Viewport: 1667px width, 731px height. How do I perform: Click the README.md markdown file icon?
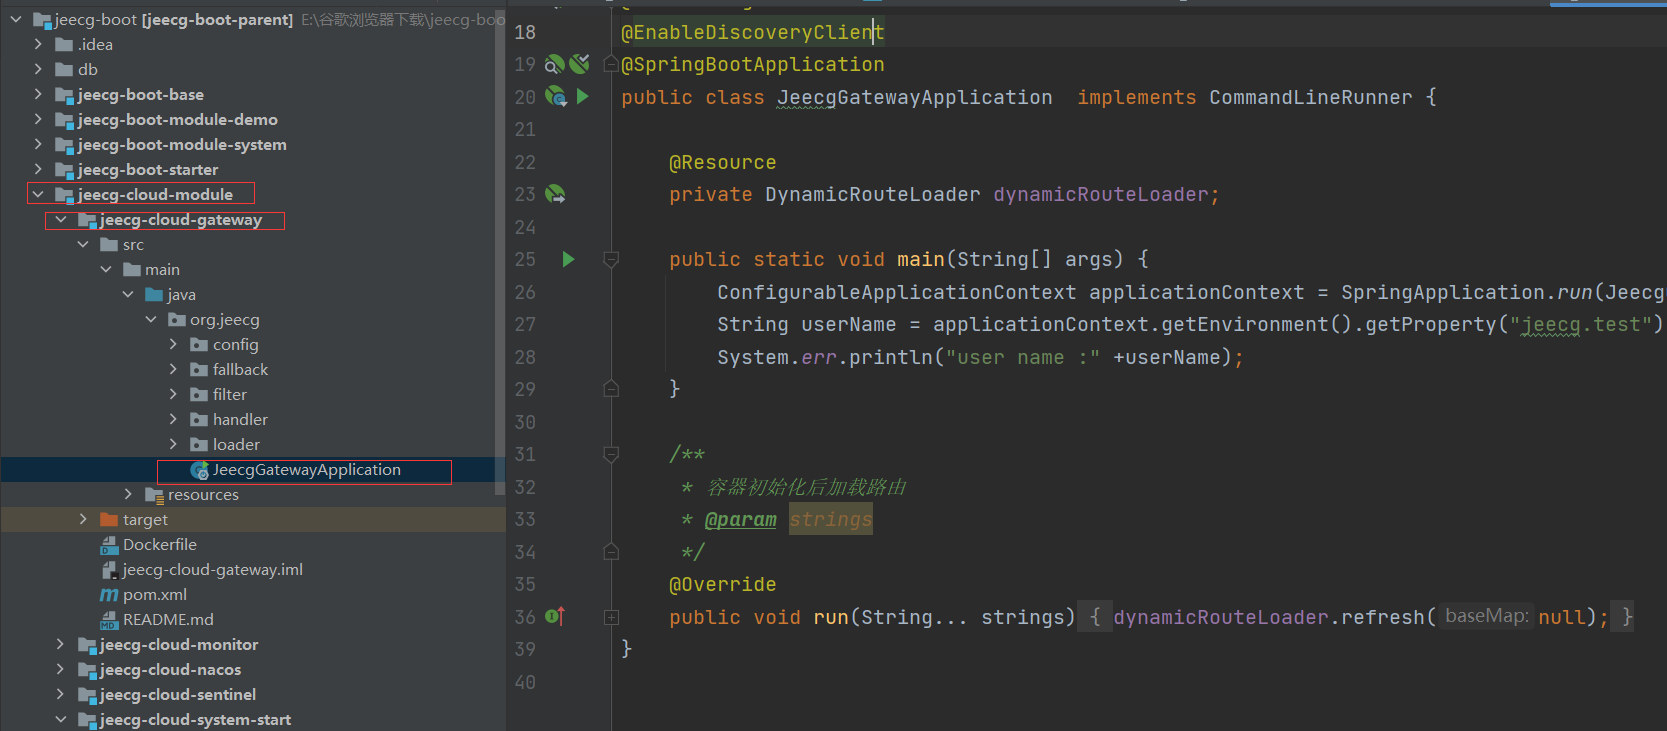[109, 620]
